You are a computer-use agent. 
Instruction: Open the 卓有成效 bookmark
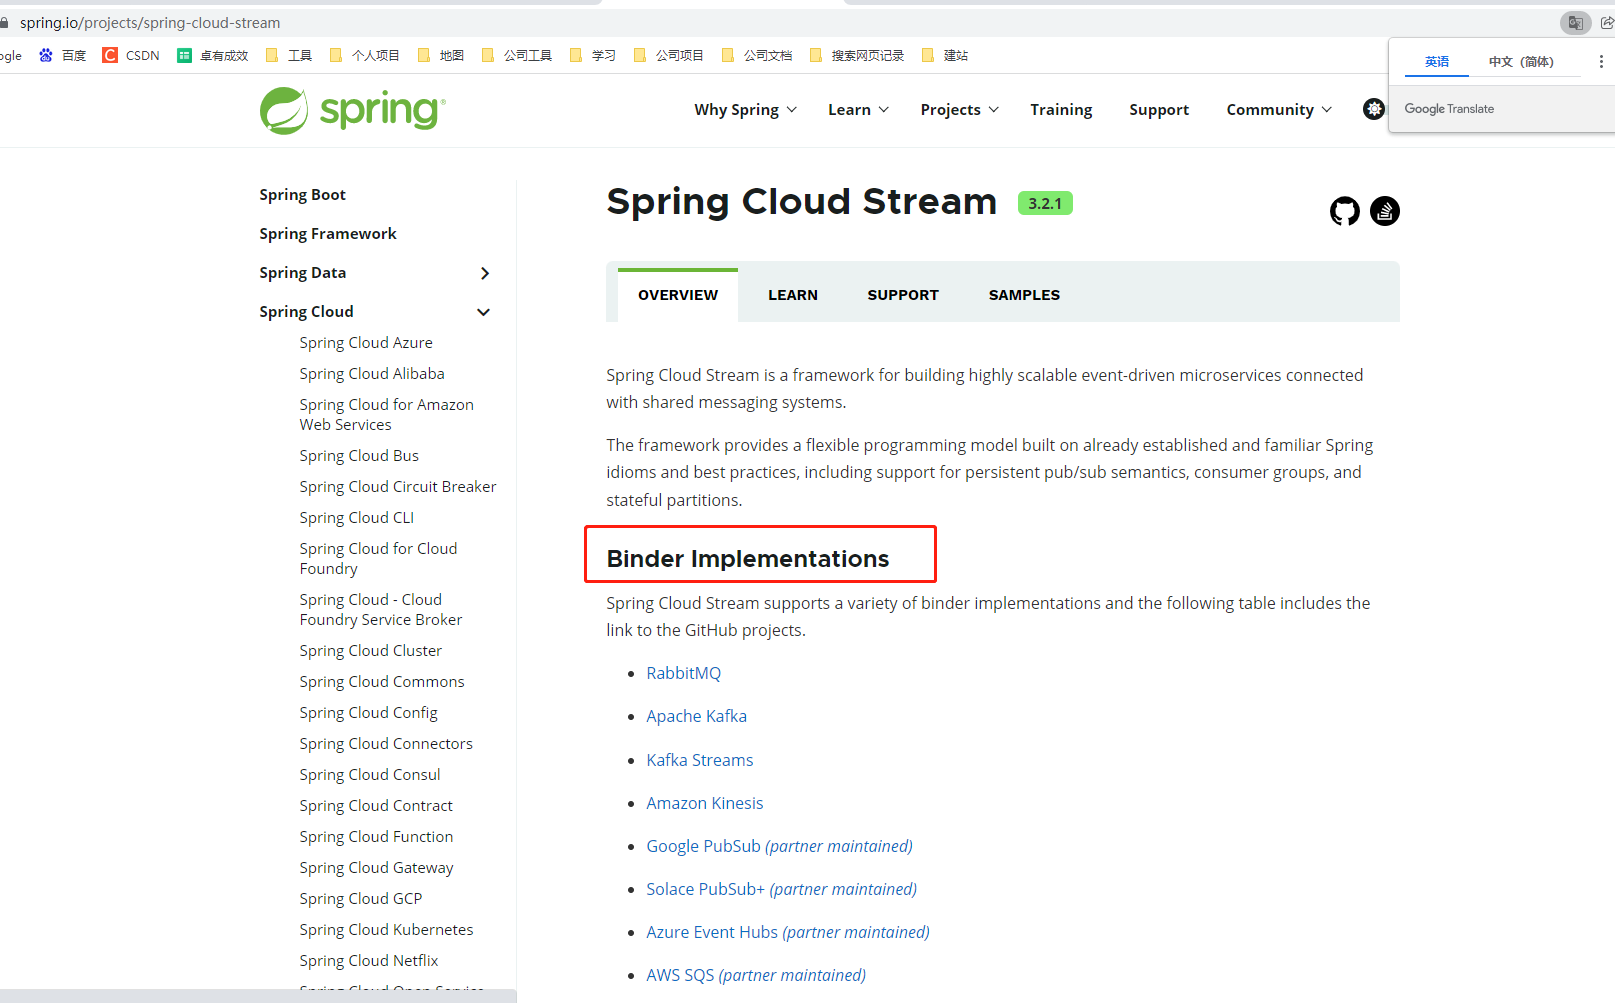(213, 55)
